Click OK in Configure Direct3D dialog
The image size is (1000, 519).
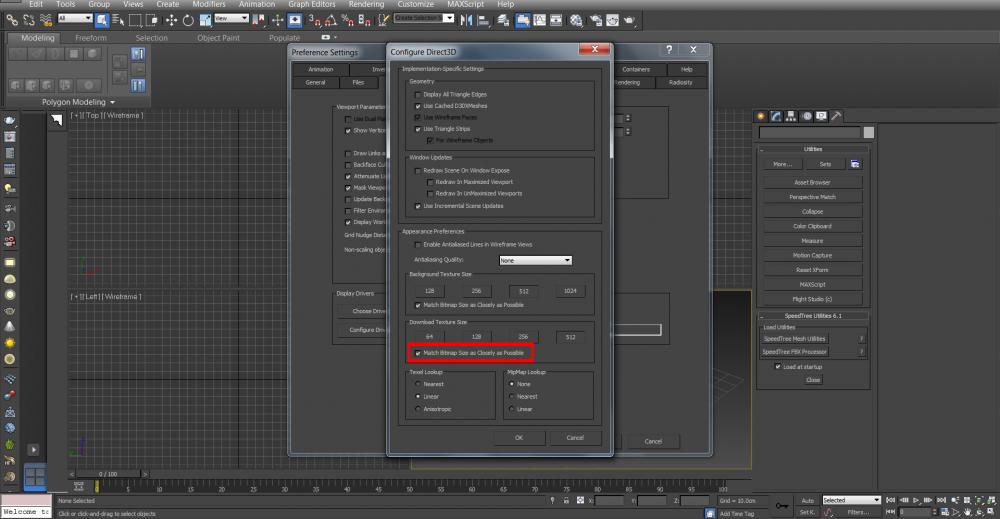[518, 438]
